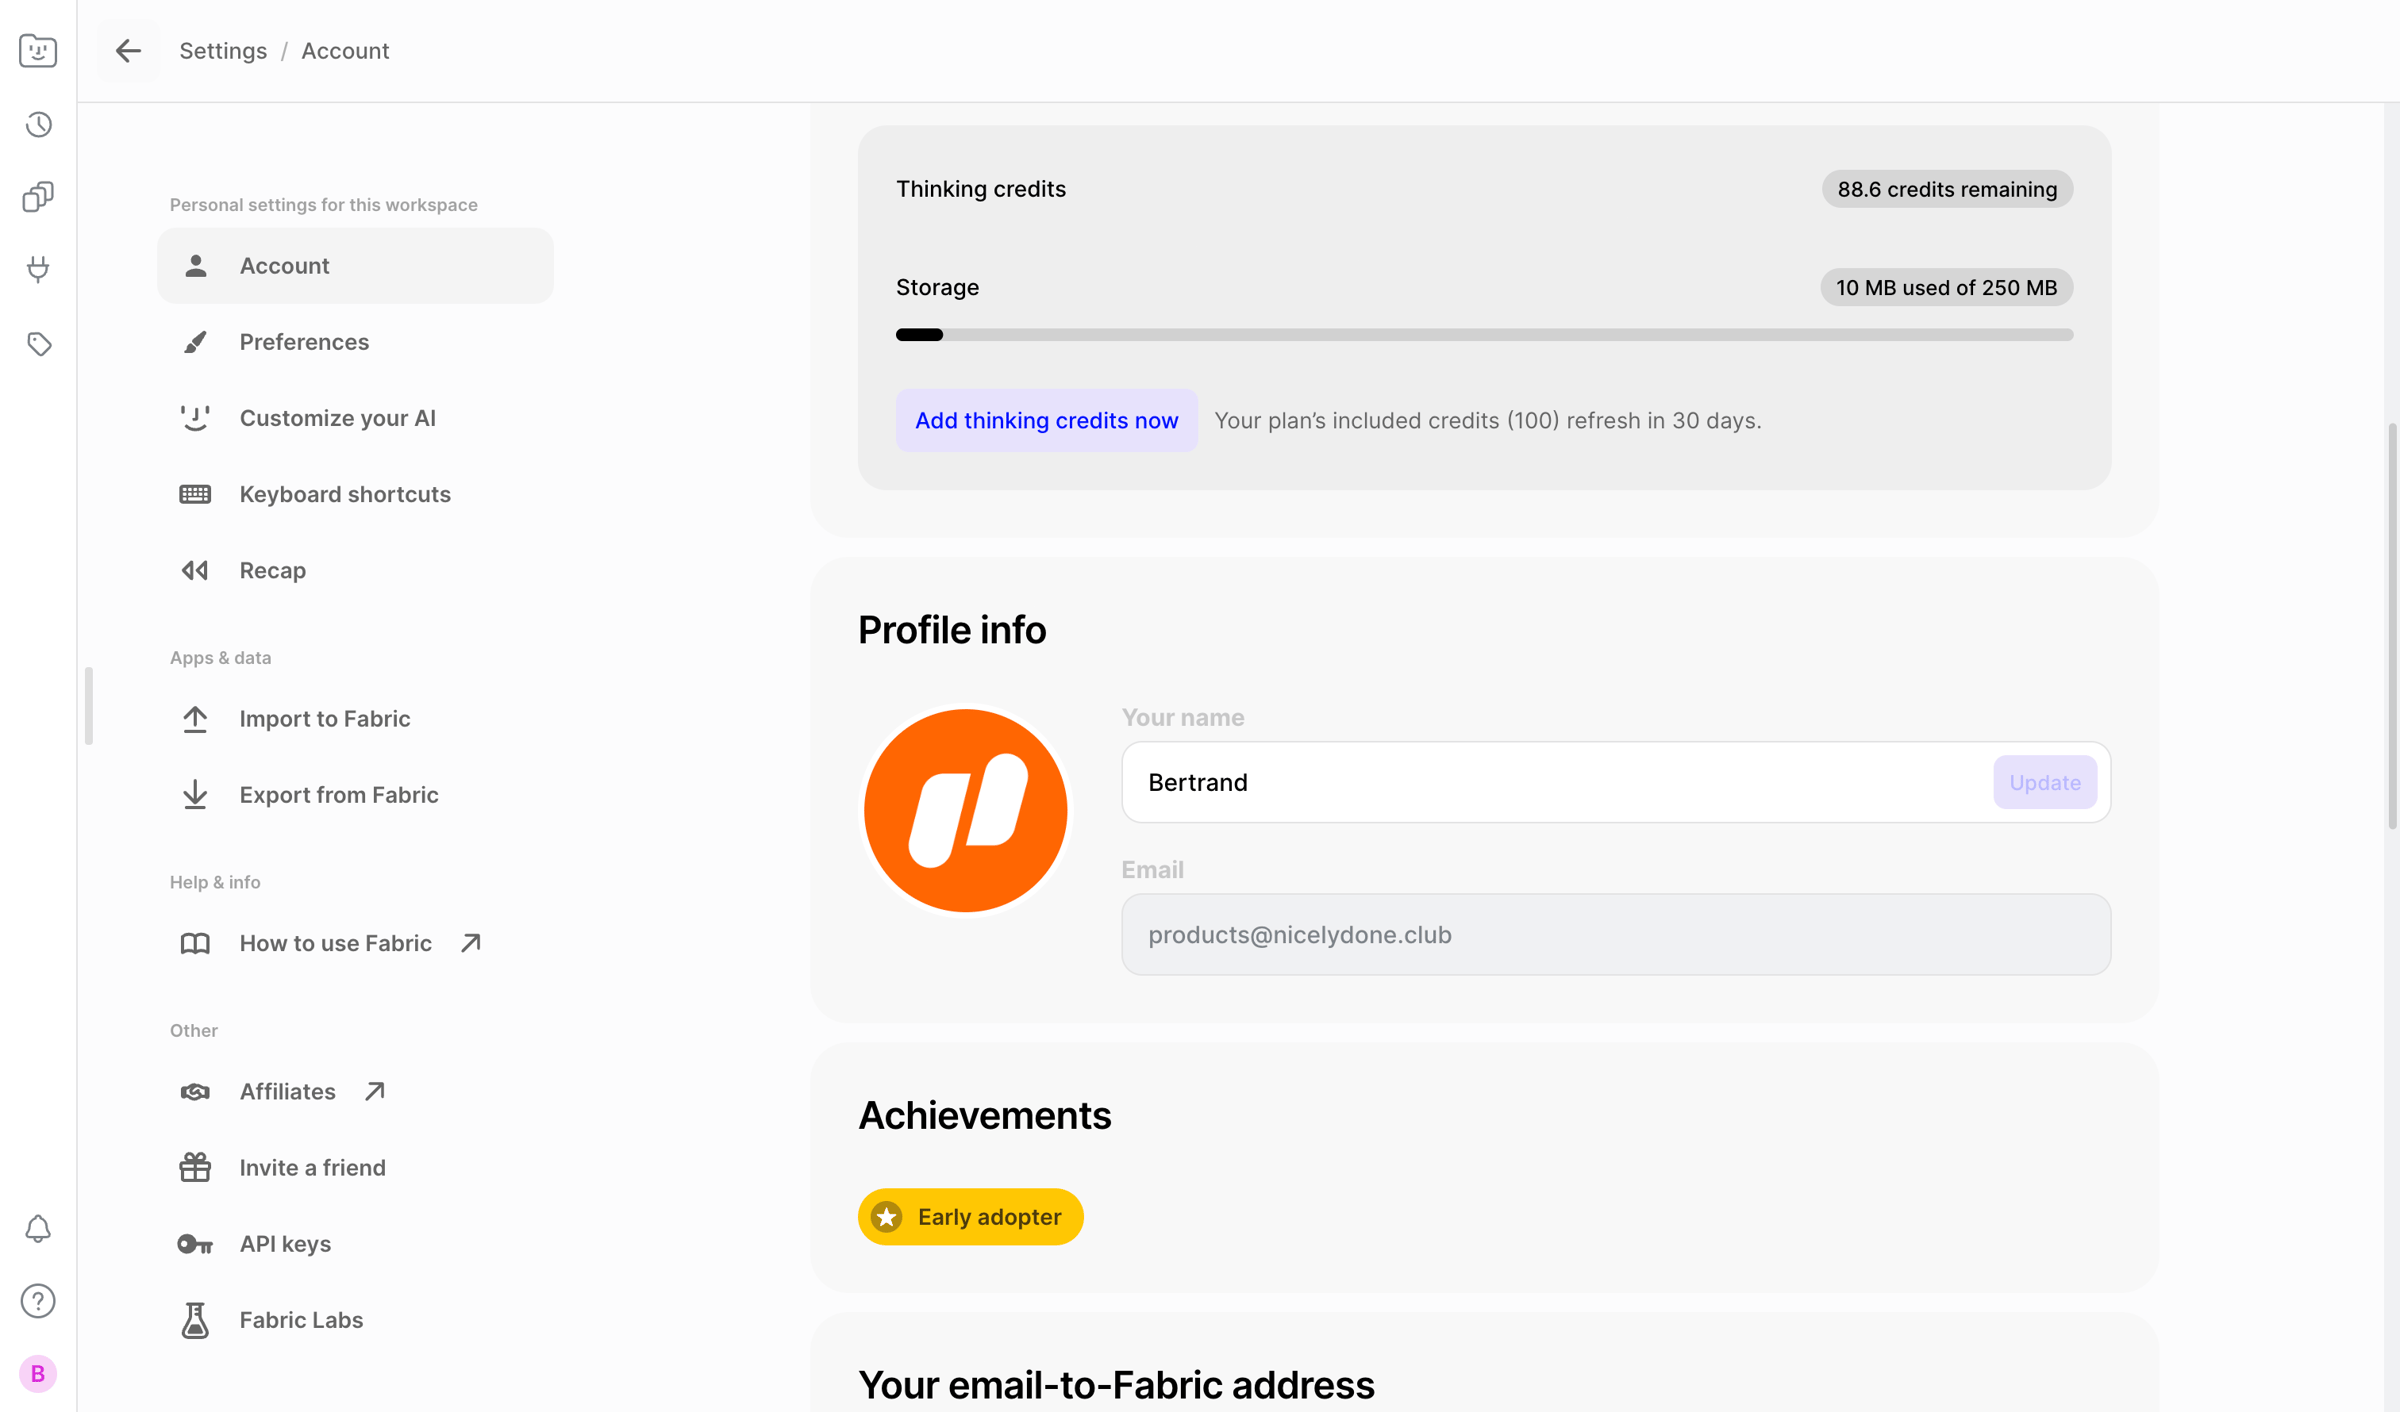2400x1412 pixels.
Task: Click external link arrow next to How to use Fabric
Action: (x=470, y=943)
